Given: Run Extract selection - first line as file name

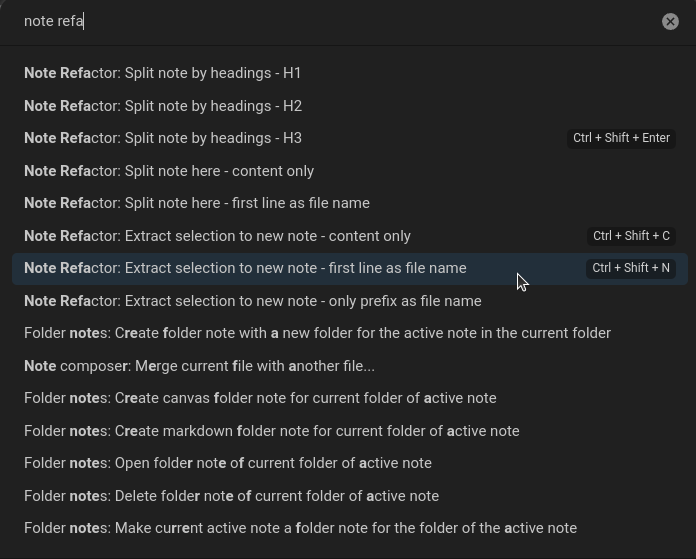Looking at the screenshot, I should pyautogui.click(x=245, y=268).
